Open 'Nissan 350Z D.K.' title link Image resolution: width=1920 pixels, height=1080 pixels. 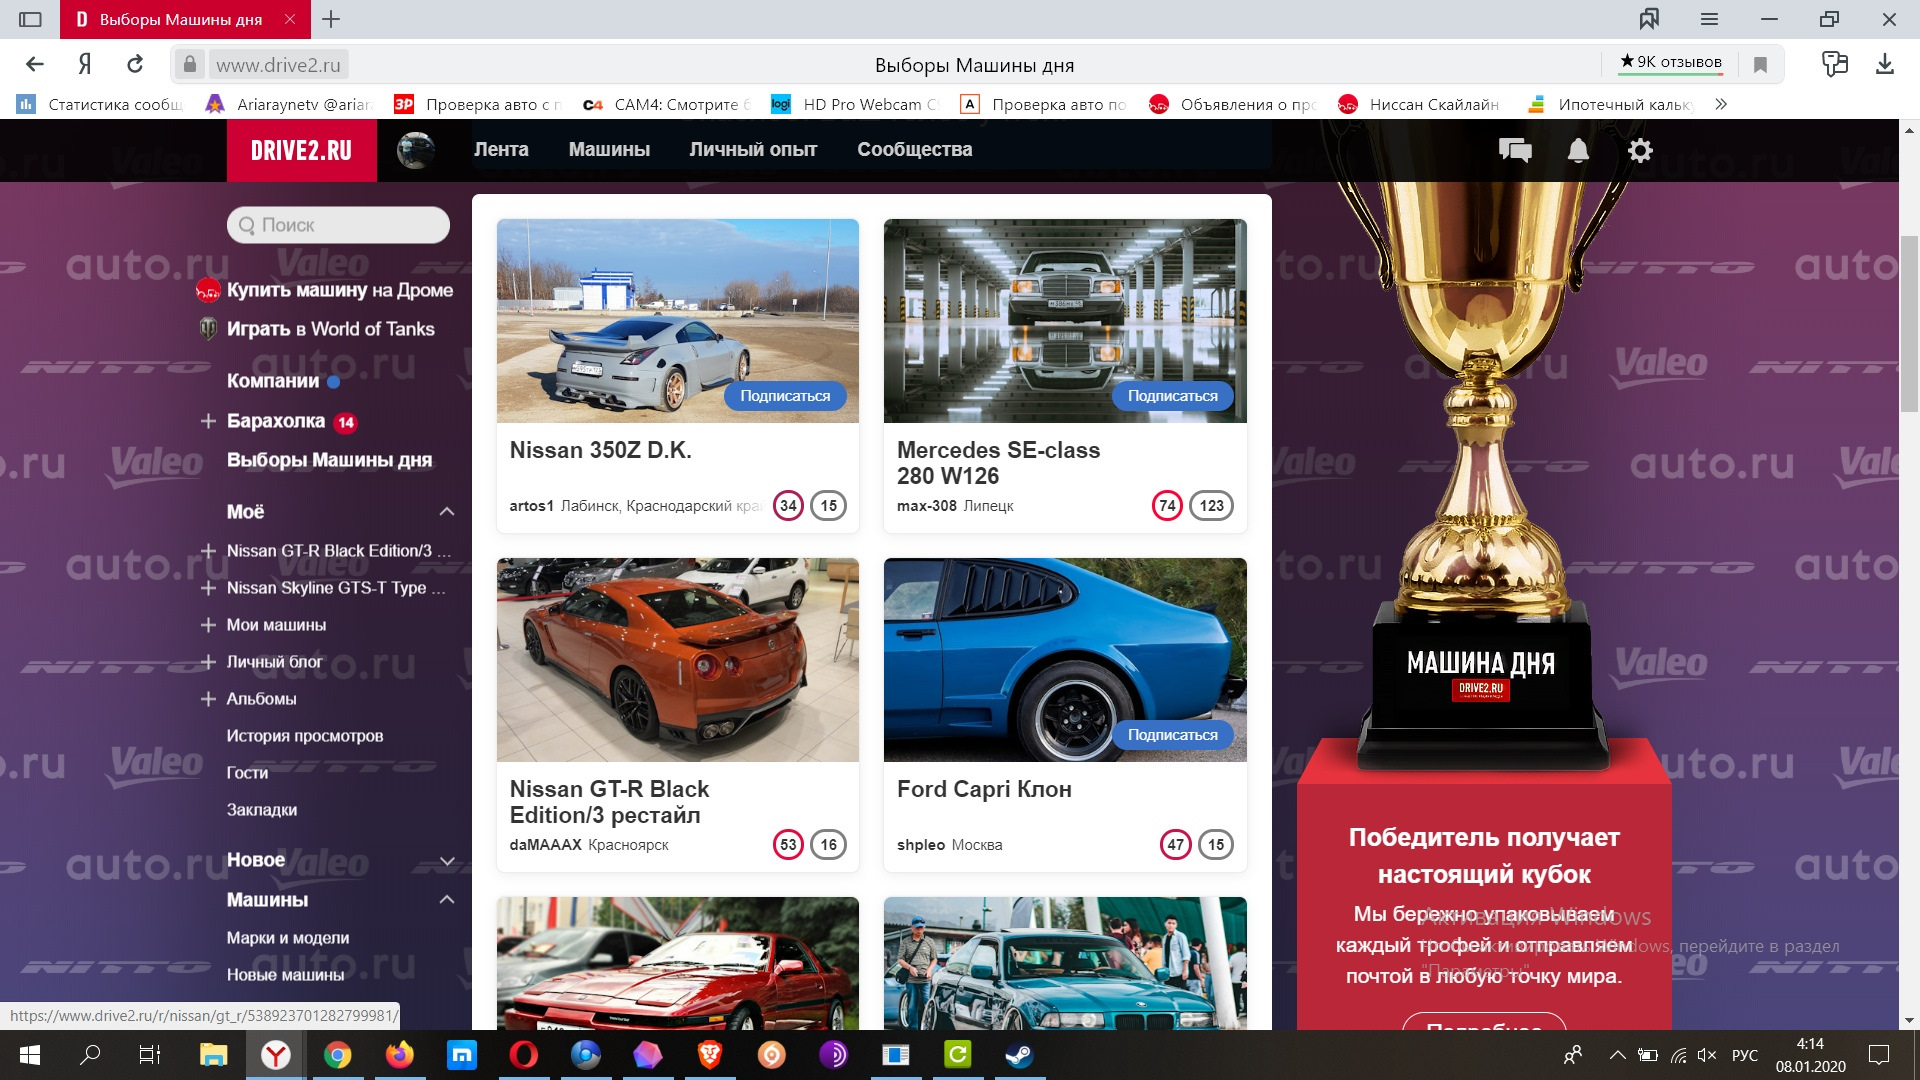coord(601,450)
